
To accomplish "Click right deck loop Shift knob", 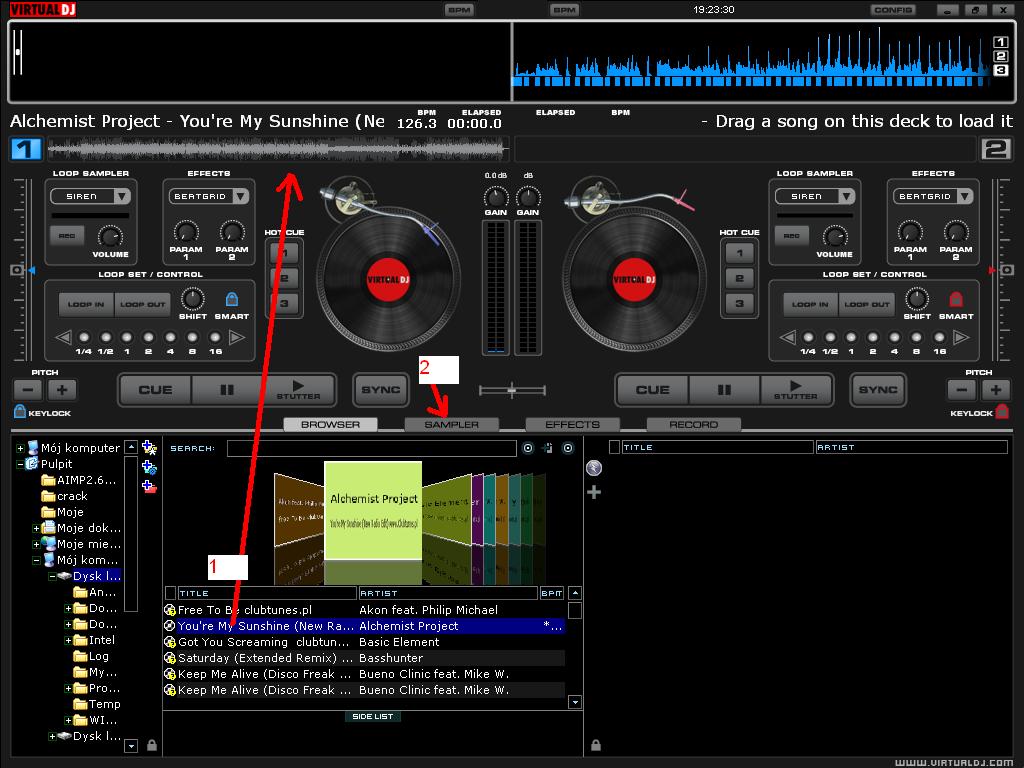I will pyautogui.click(x=917, y=300).
